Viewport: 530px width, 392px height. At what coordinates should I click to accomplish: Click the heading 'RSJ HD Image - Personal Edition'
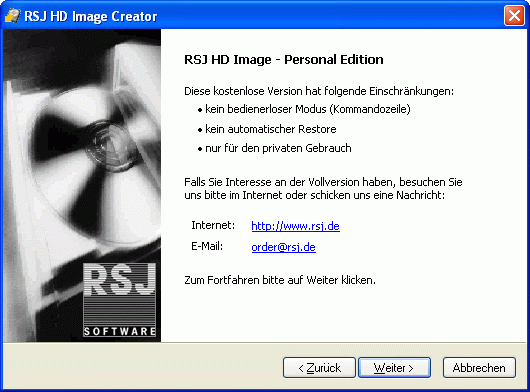284,59
